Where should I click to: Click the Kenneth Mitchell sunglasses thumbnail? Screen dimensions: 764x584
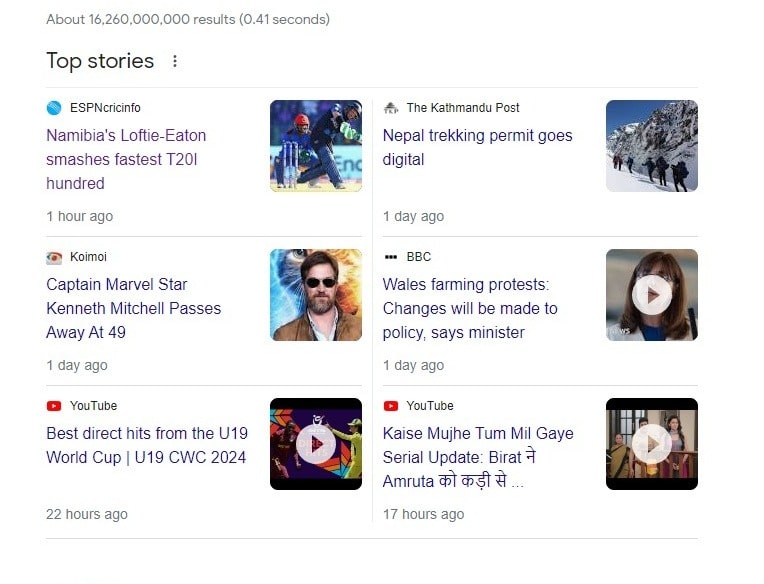[x=316, y=295]
